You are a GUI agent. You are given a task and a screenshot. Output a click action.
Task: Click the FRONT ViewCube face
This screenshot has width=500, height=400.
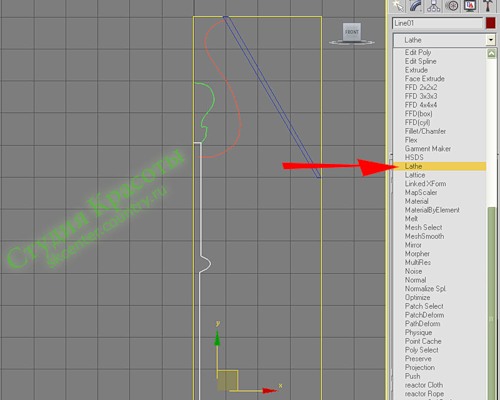pos(352,32)
